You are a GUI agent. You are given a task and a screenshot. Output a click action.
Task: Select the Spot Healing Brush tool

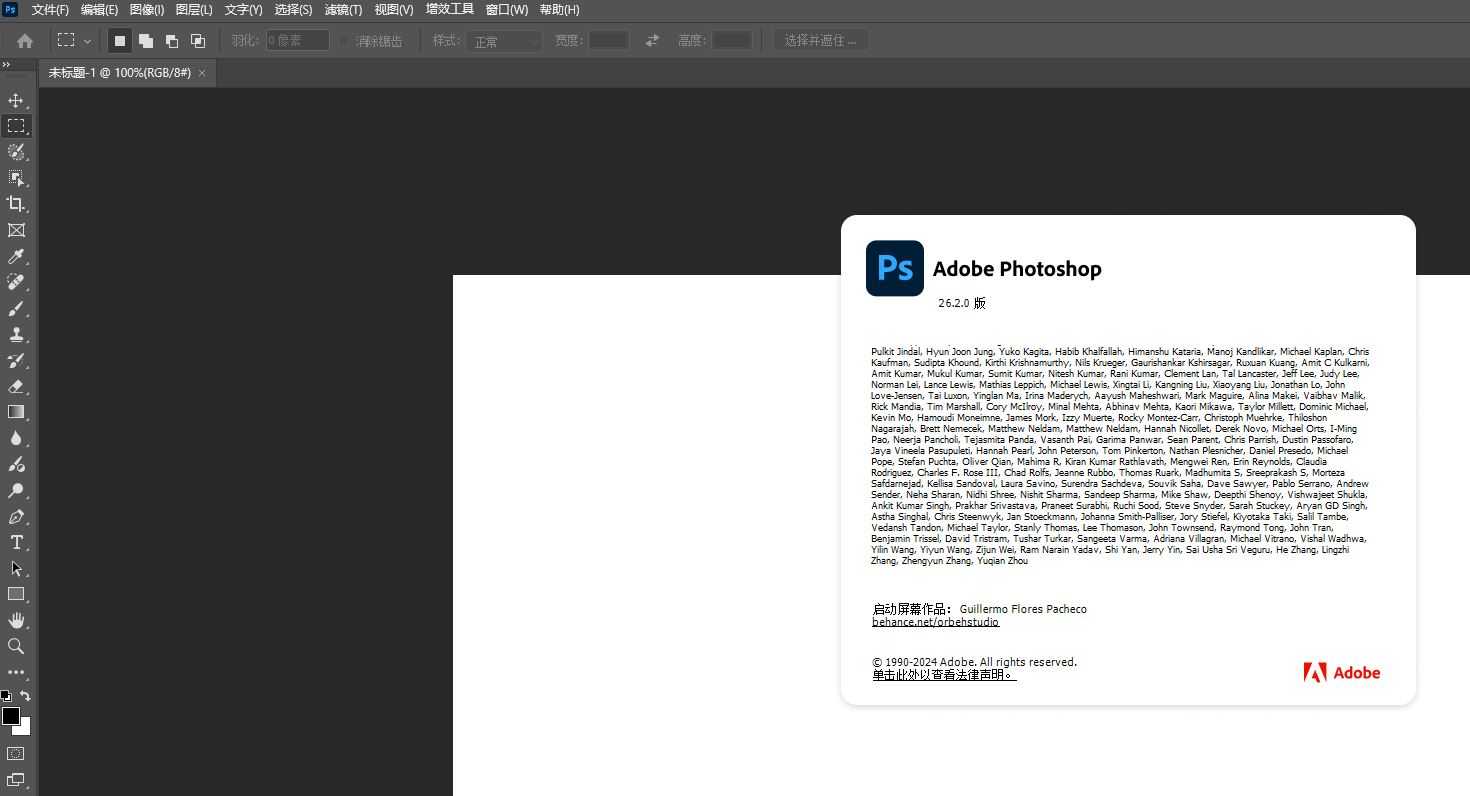[x=16, y=283]
